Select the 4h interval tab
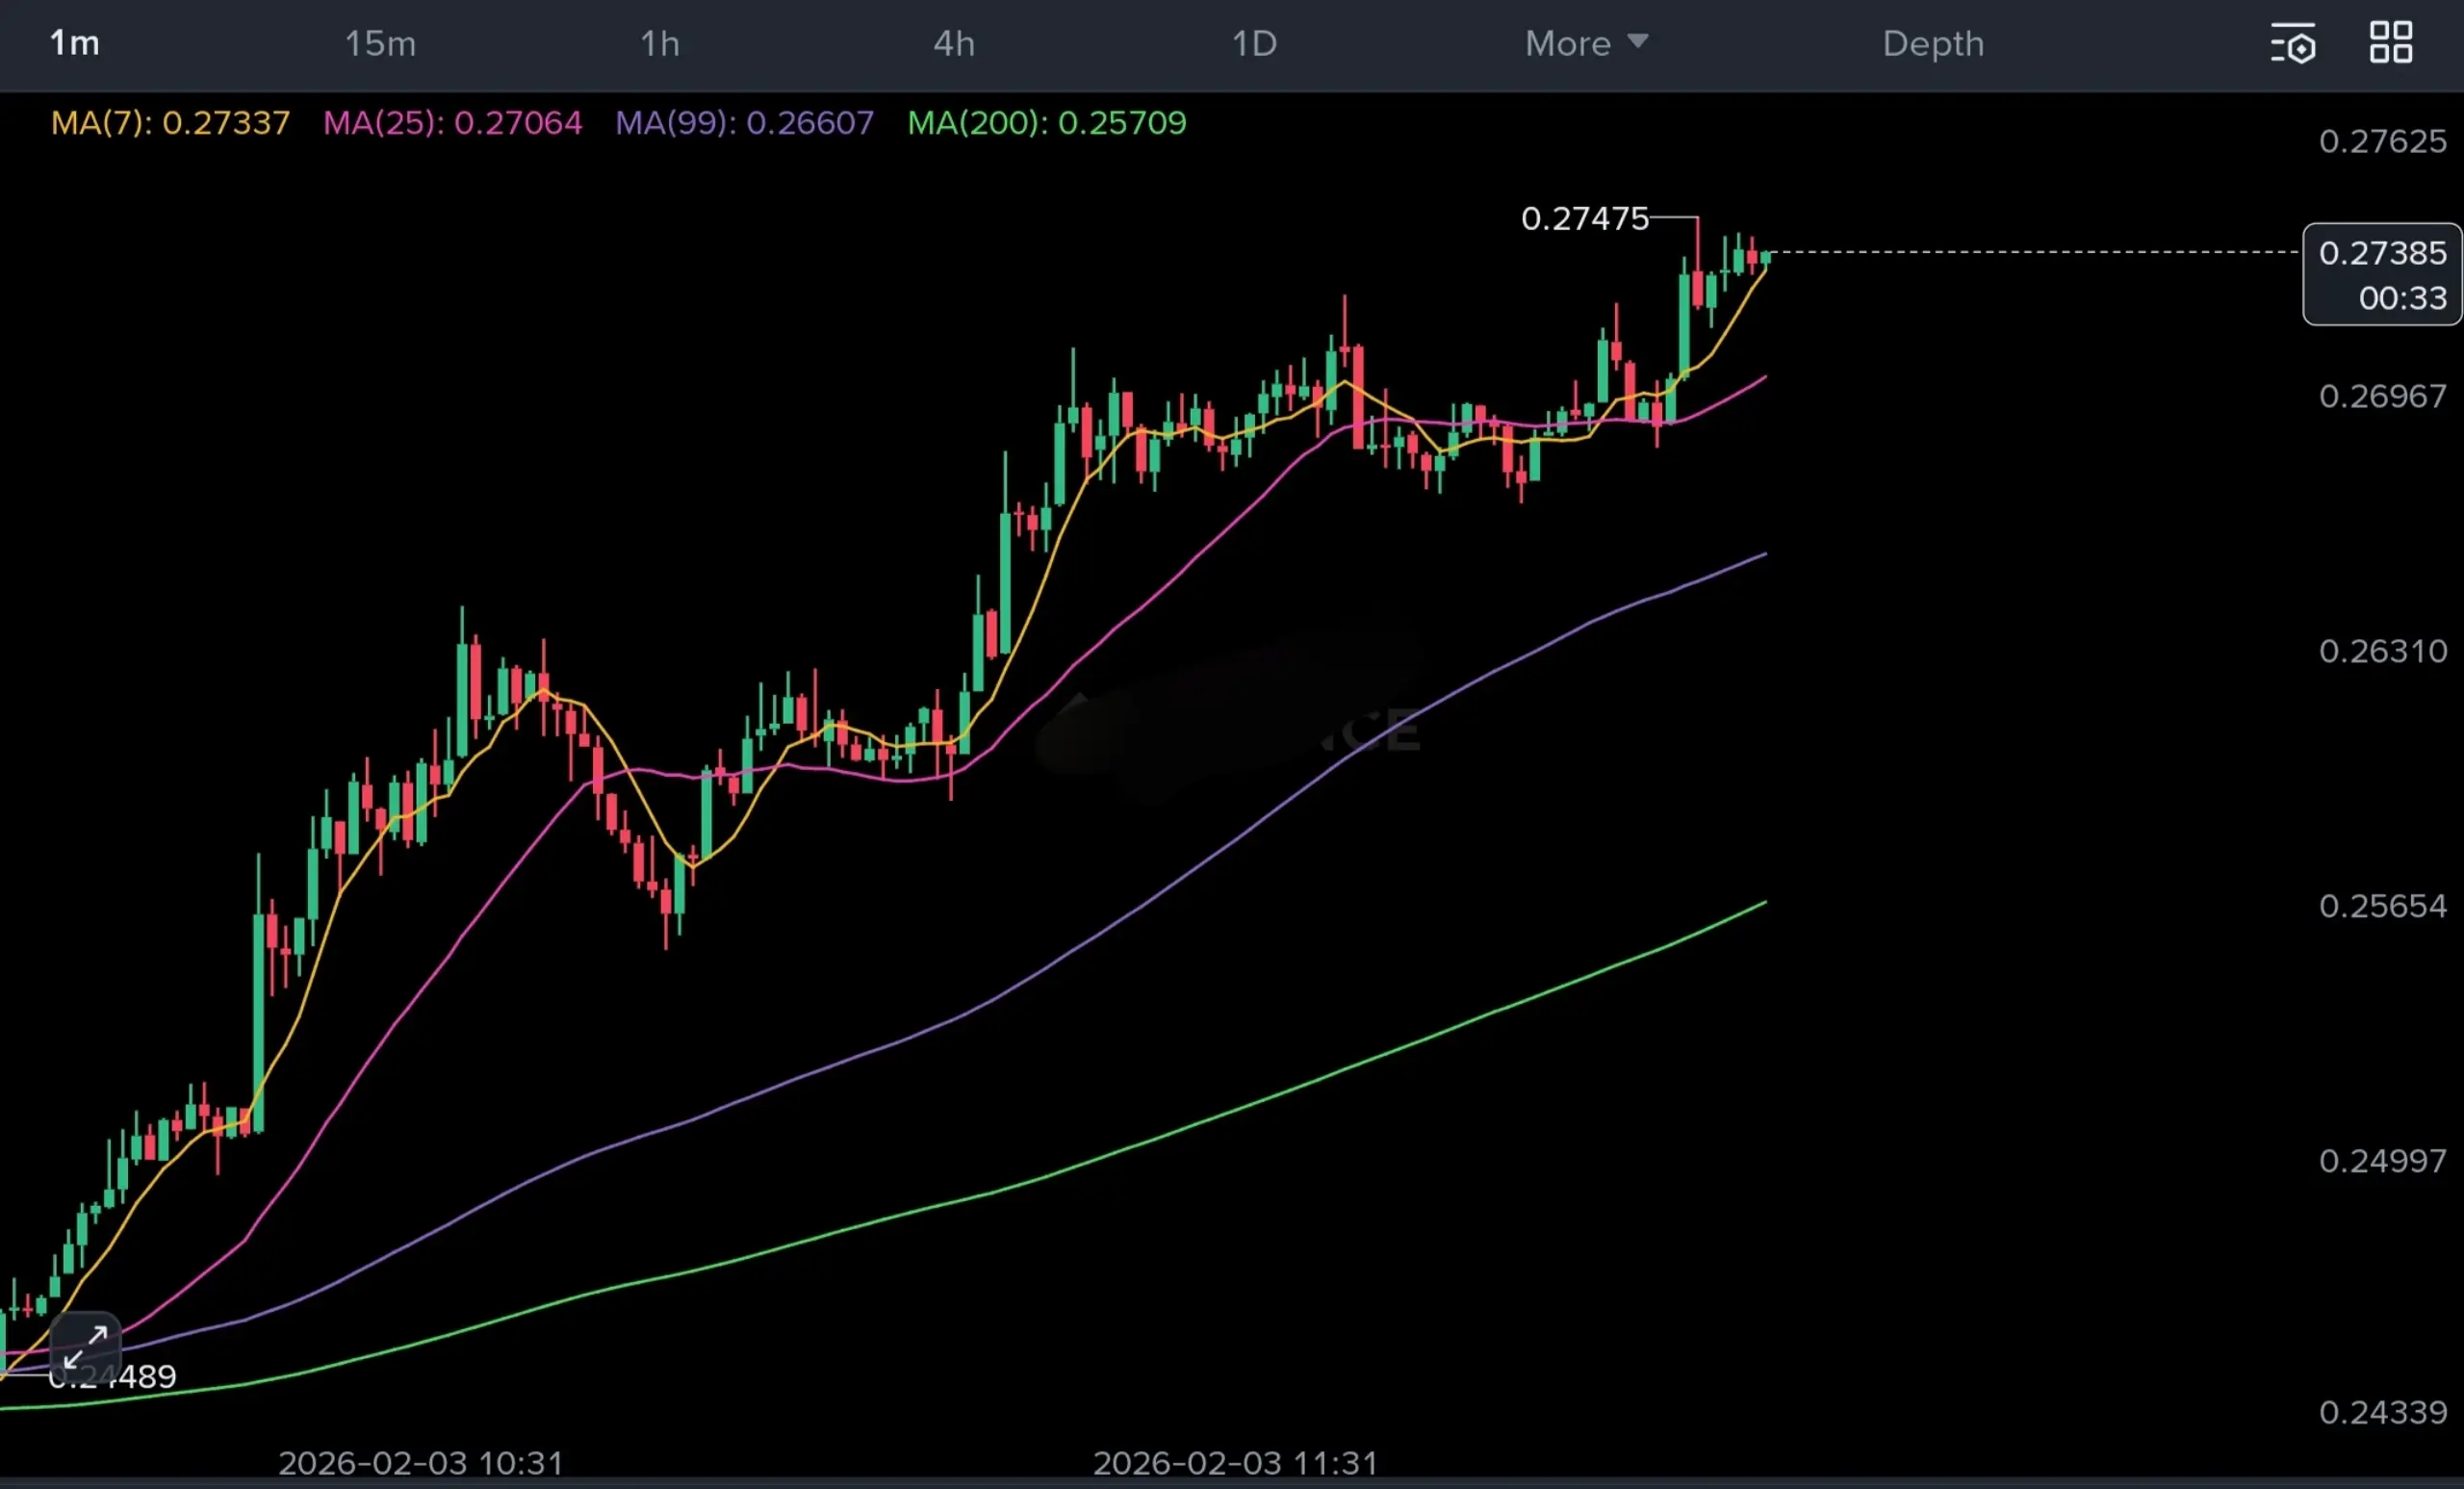The height and width of the screenshot is (1489, 2464). point(954,44)
